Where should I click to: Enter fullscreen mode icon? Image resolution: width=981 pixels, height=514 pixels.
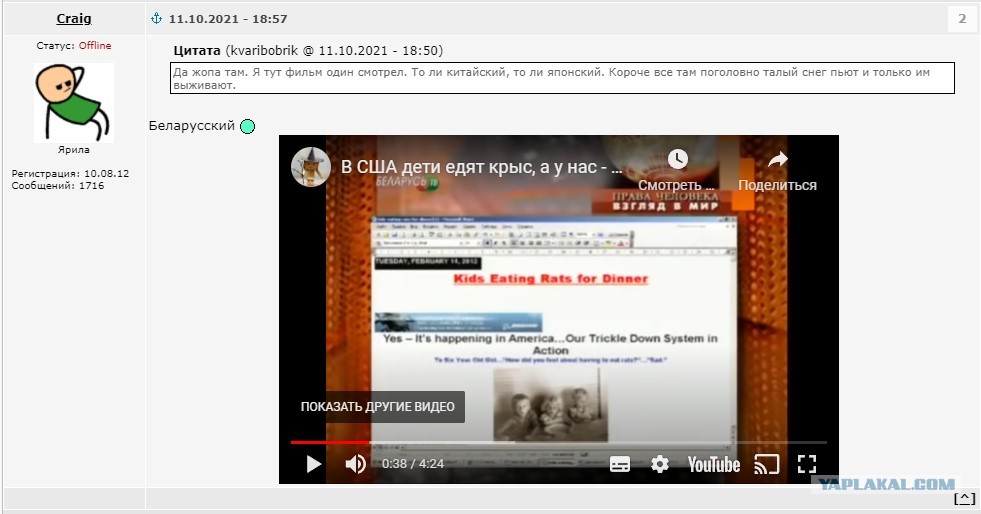[807, 464]
